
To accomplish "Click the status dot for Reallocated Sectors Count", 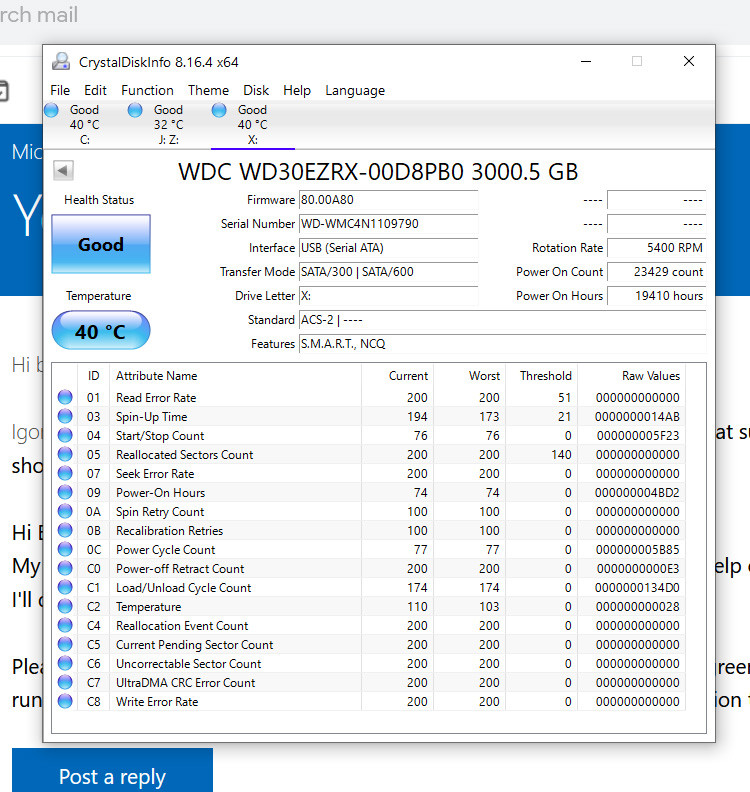I will pos(65,454).
